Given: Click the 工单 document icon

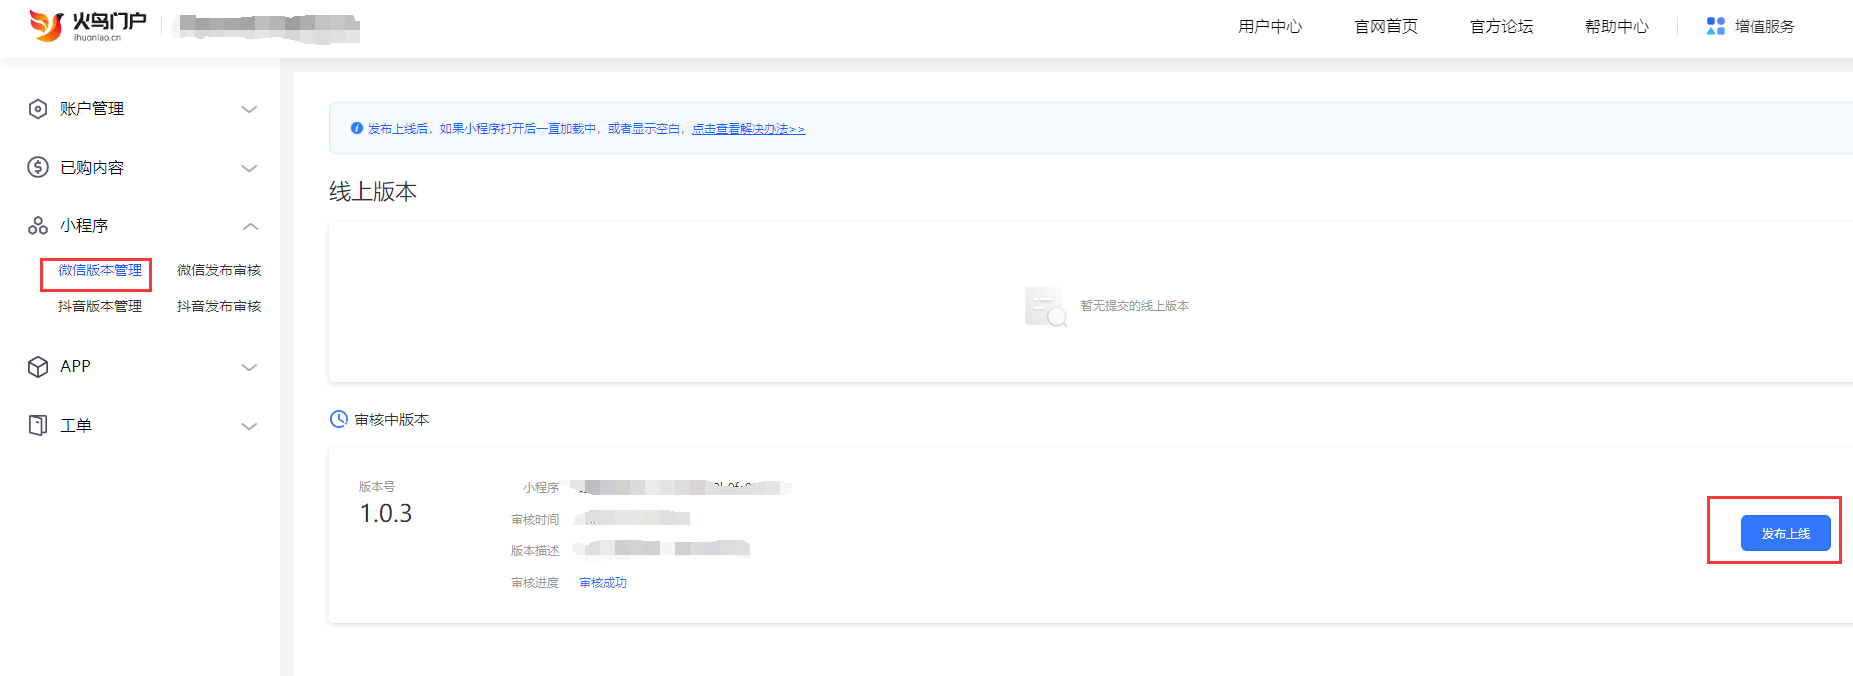Looking at the screenshot, I should pos(38,425).
